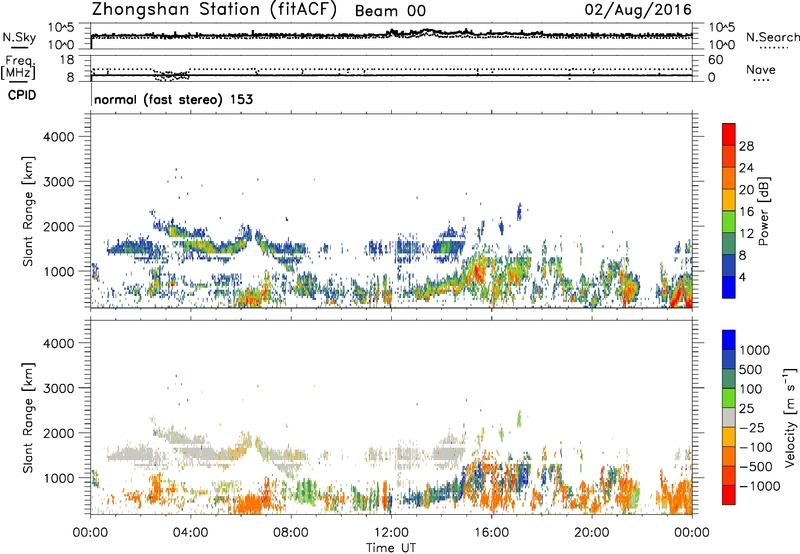Click the '04:00' time tick label
The width and height of the screenshot is (800, 554).
point(190,533)
